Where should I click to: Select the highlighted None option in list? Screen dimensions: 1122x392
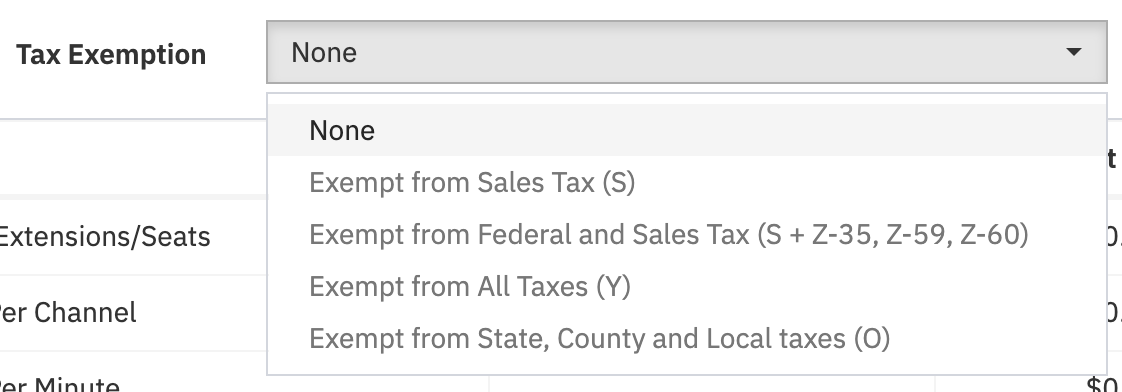tap(687, 130)
